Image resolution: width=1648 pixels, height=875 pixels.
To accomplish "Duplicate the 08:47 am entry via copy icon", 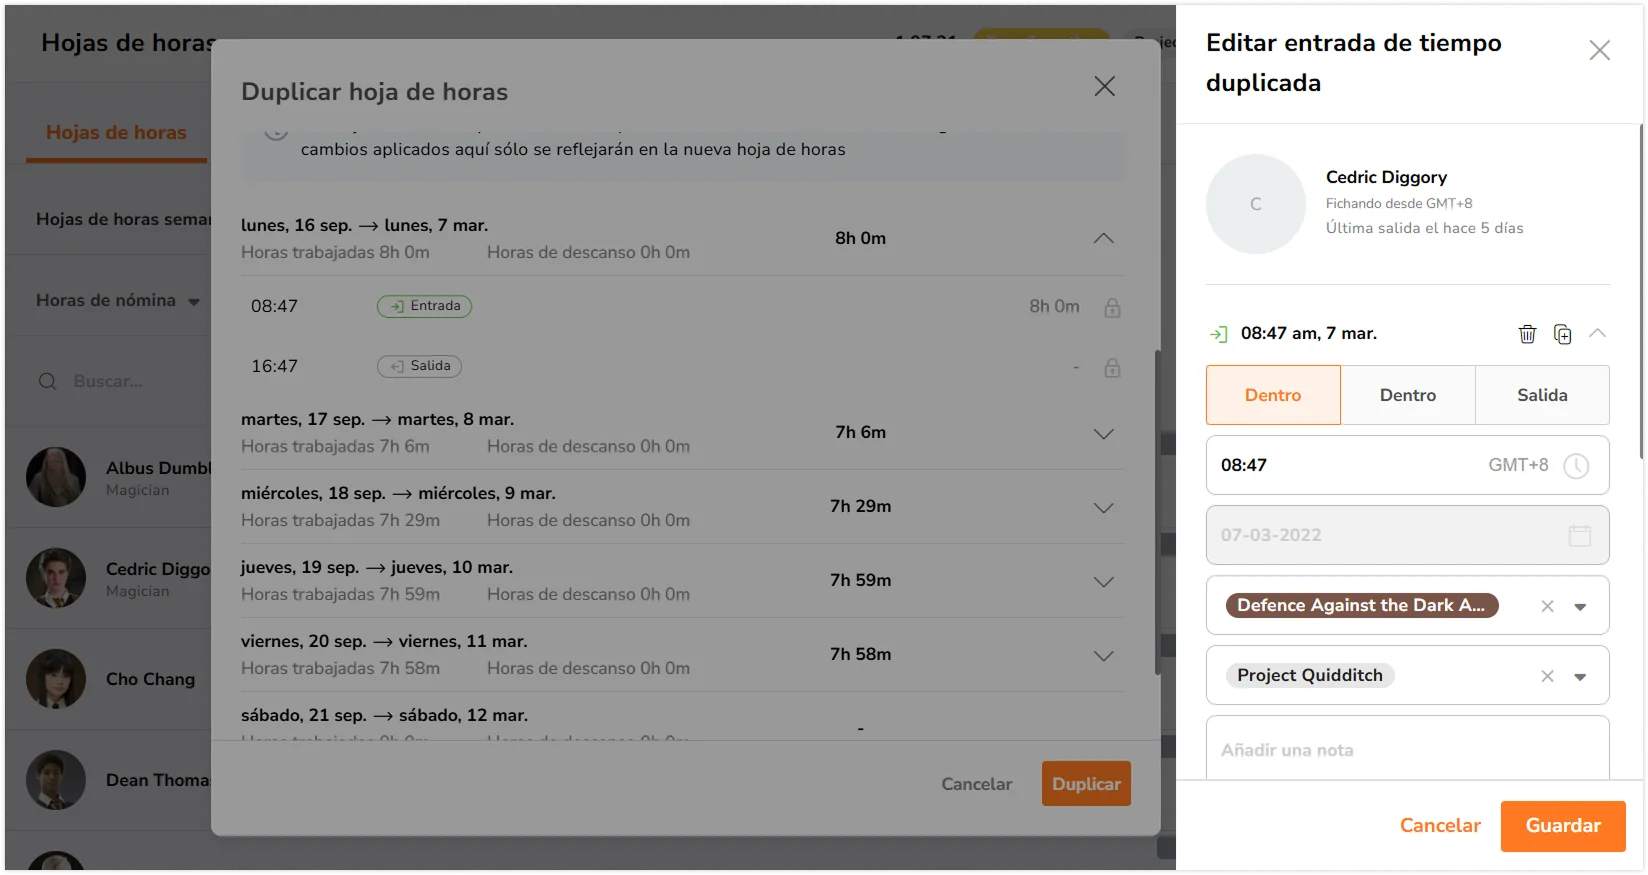I will [x=1562, y=334].
